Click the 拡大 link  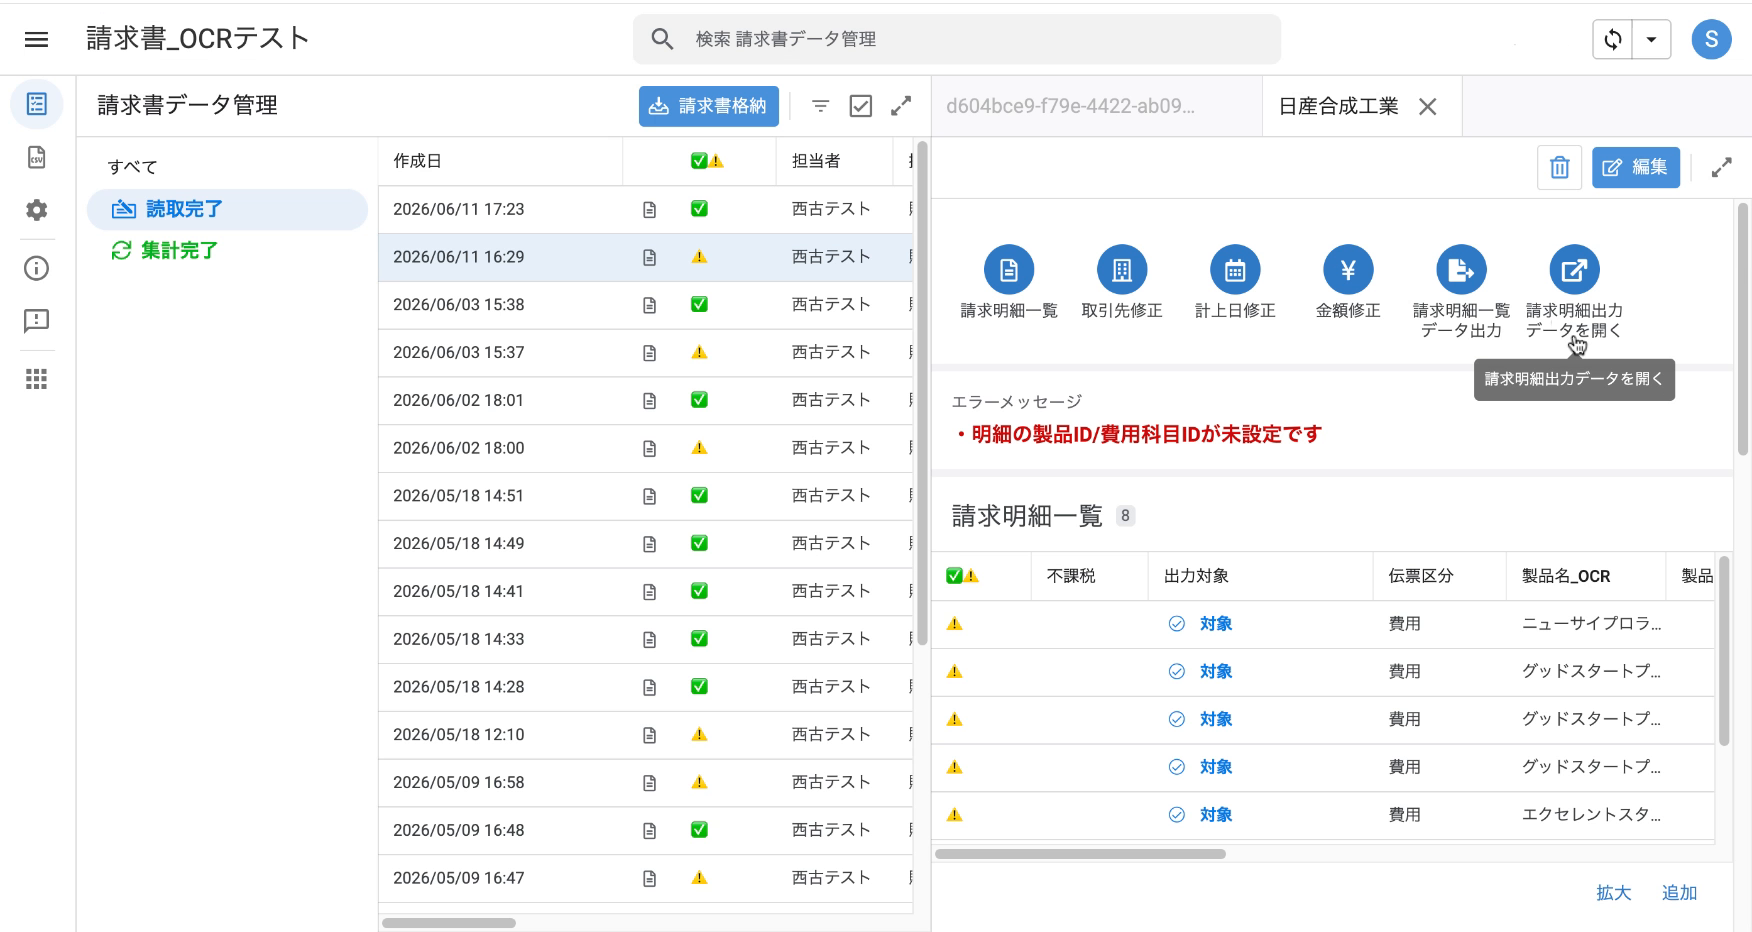[1613, 893]
